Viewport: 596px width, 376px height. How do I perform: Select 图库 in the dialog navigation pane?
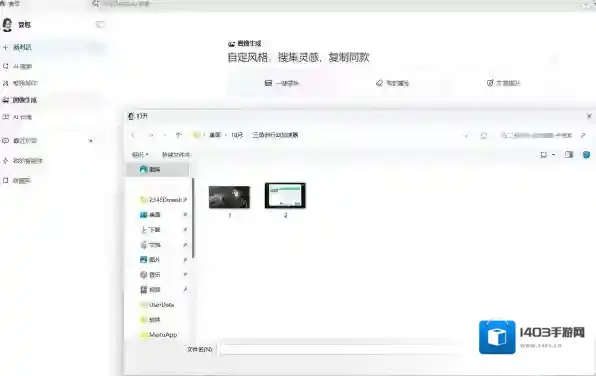pyautogui.click(x=157, y=170)
